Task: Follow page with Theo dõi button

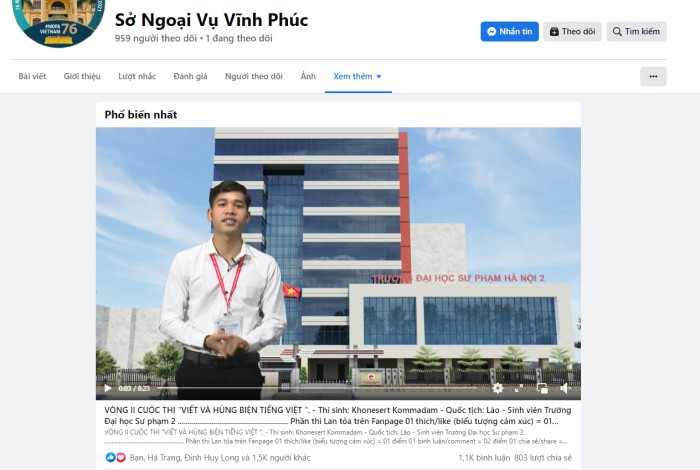Action: (x=572, y=32)
